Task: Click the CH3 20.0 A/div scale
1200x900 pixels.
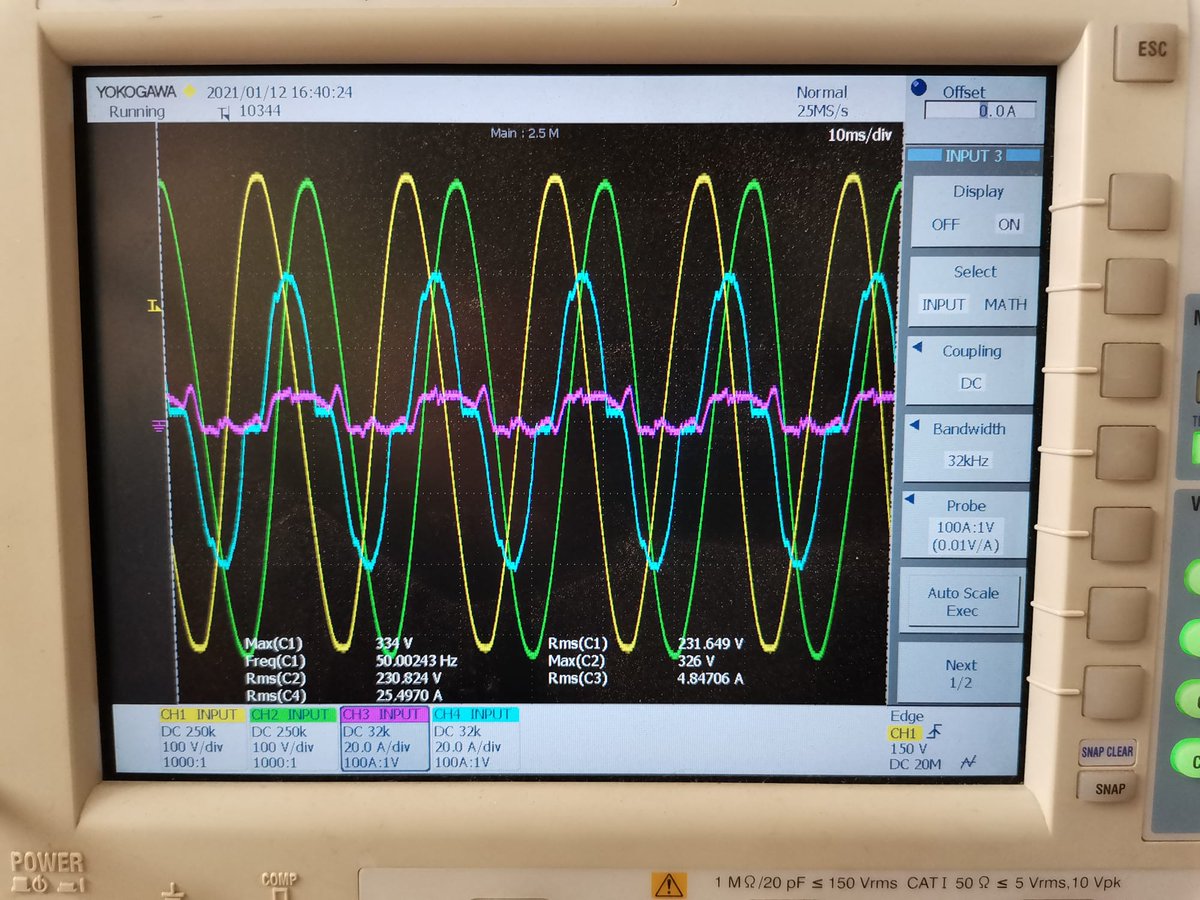Action: pyautogui.click(x=377, y=746)
